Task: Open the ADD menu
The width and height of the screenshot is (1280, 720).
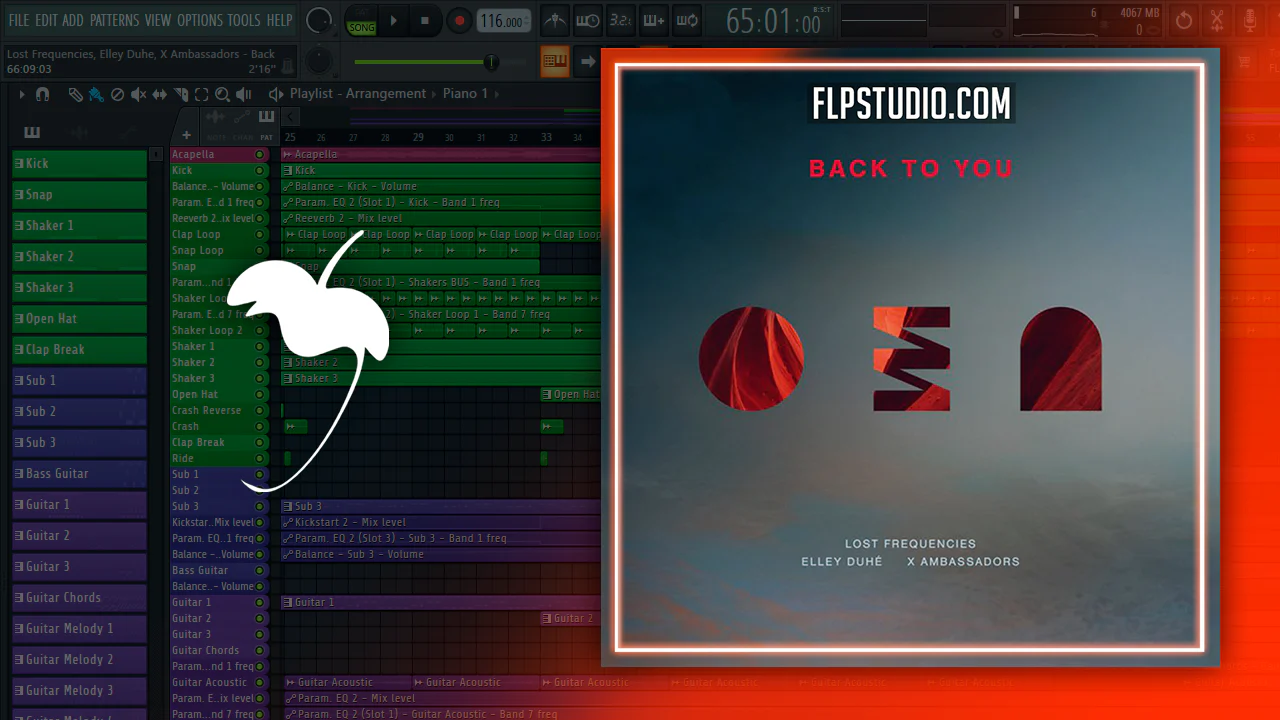Action: click(73, 20)
